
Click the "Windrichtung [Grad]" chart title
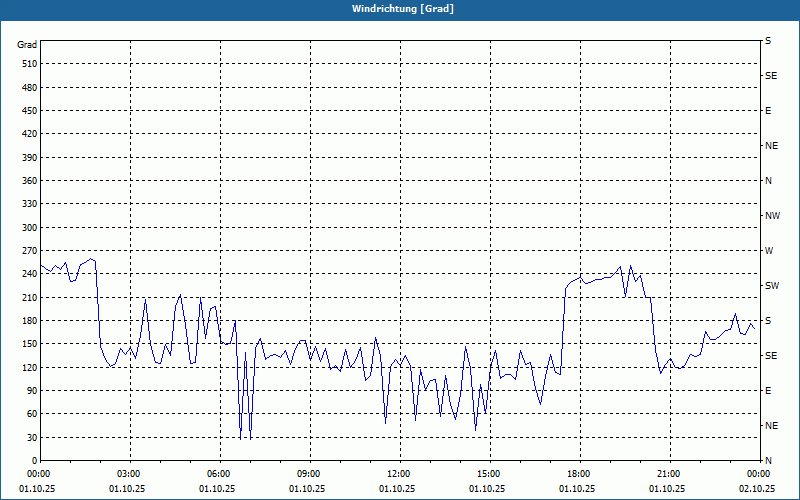click(x=403, y=9)
